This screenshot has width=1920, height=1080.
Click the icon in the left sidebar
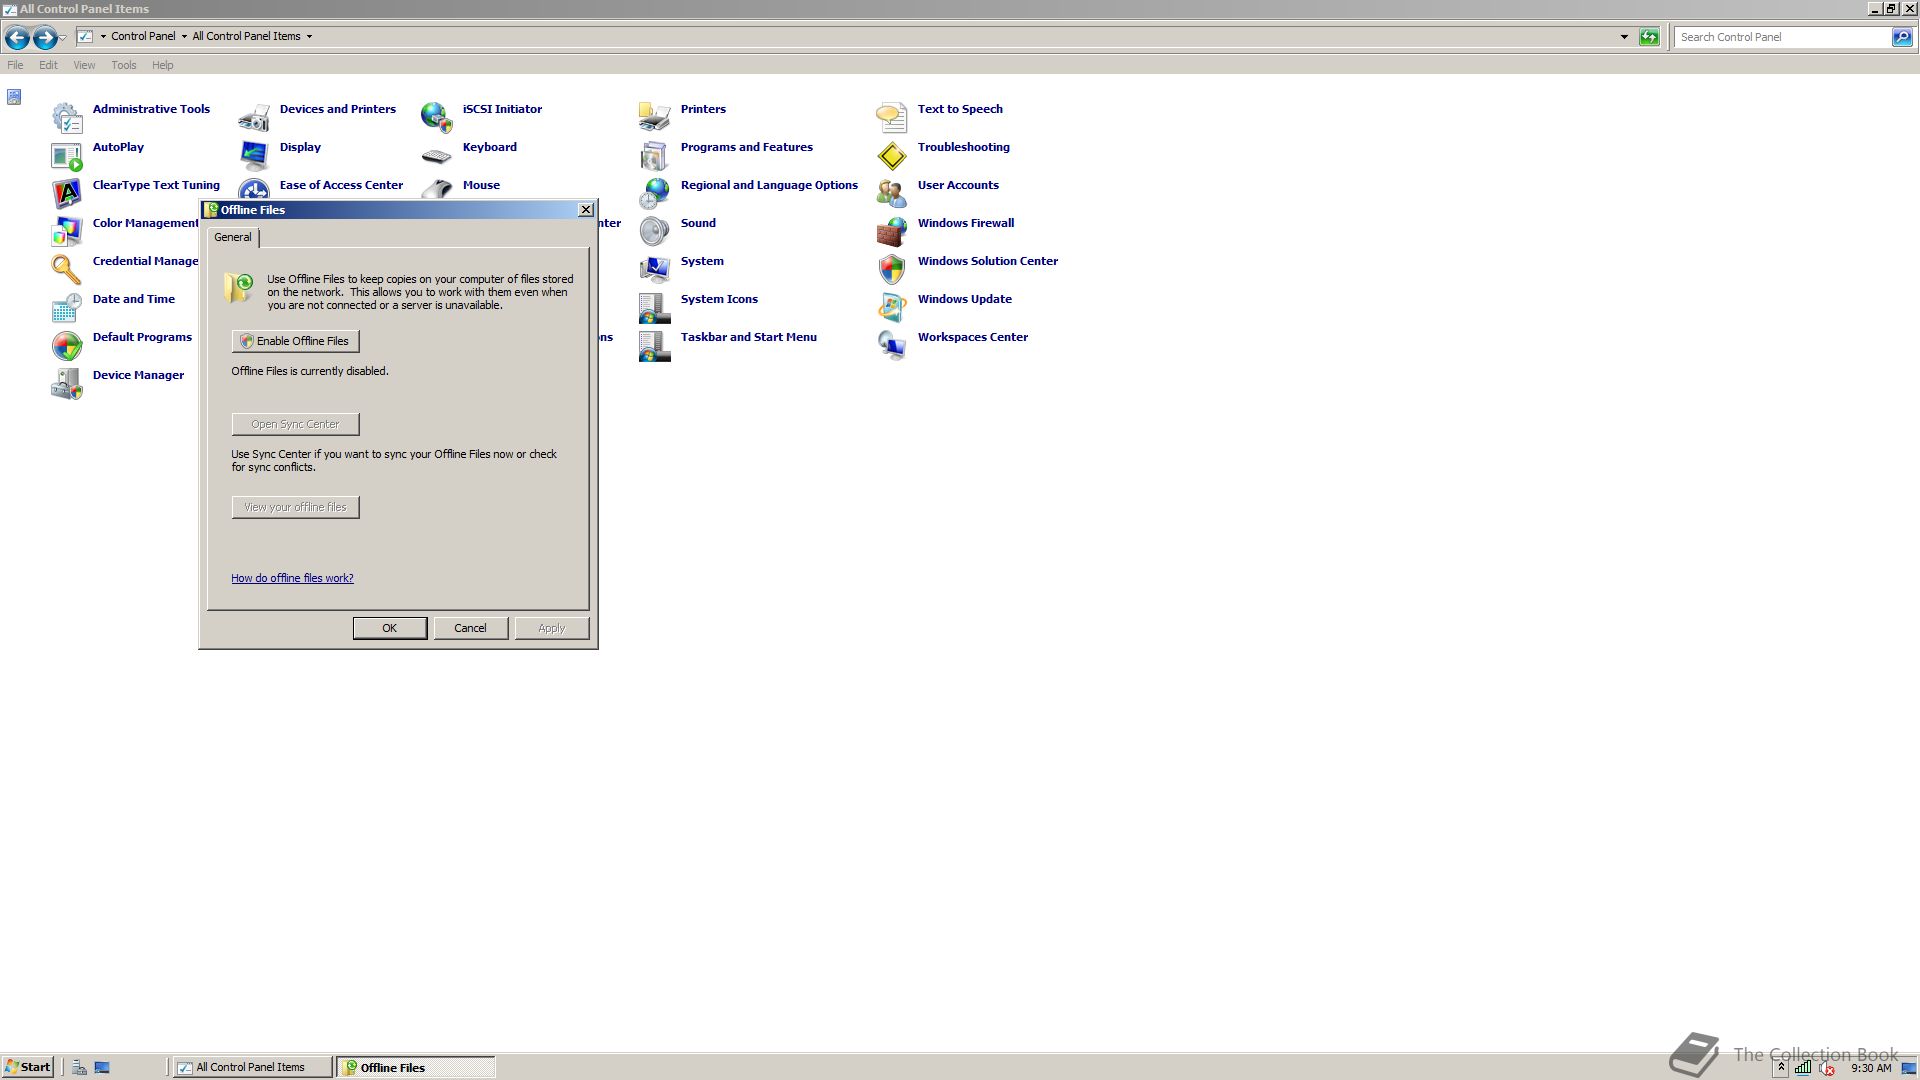14,97
